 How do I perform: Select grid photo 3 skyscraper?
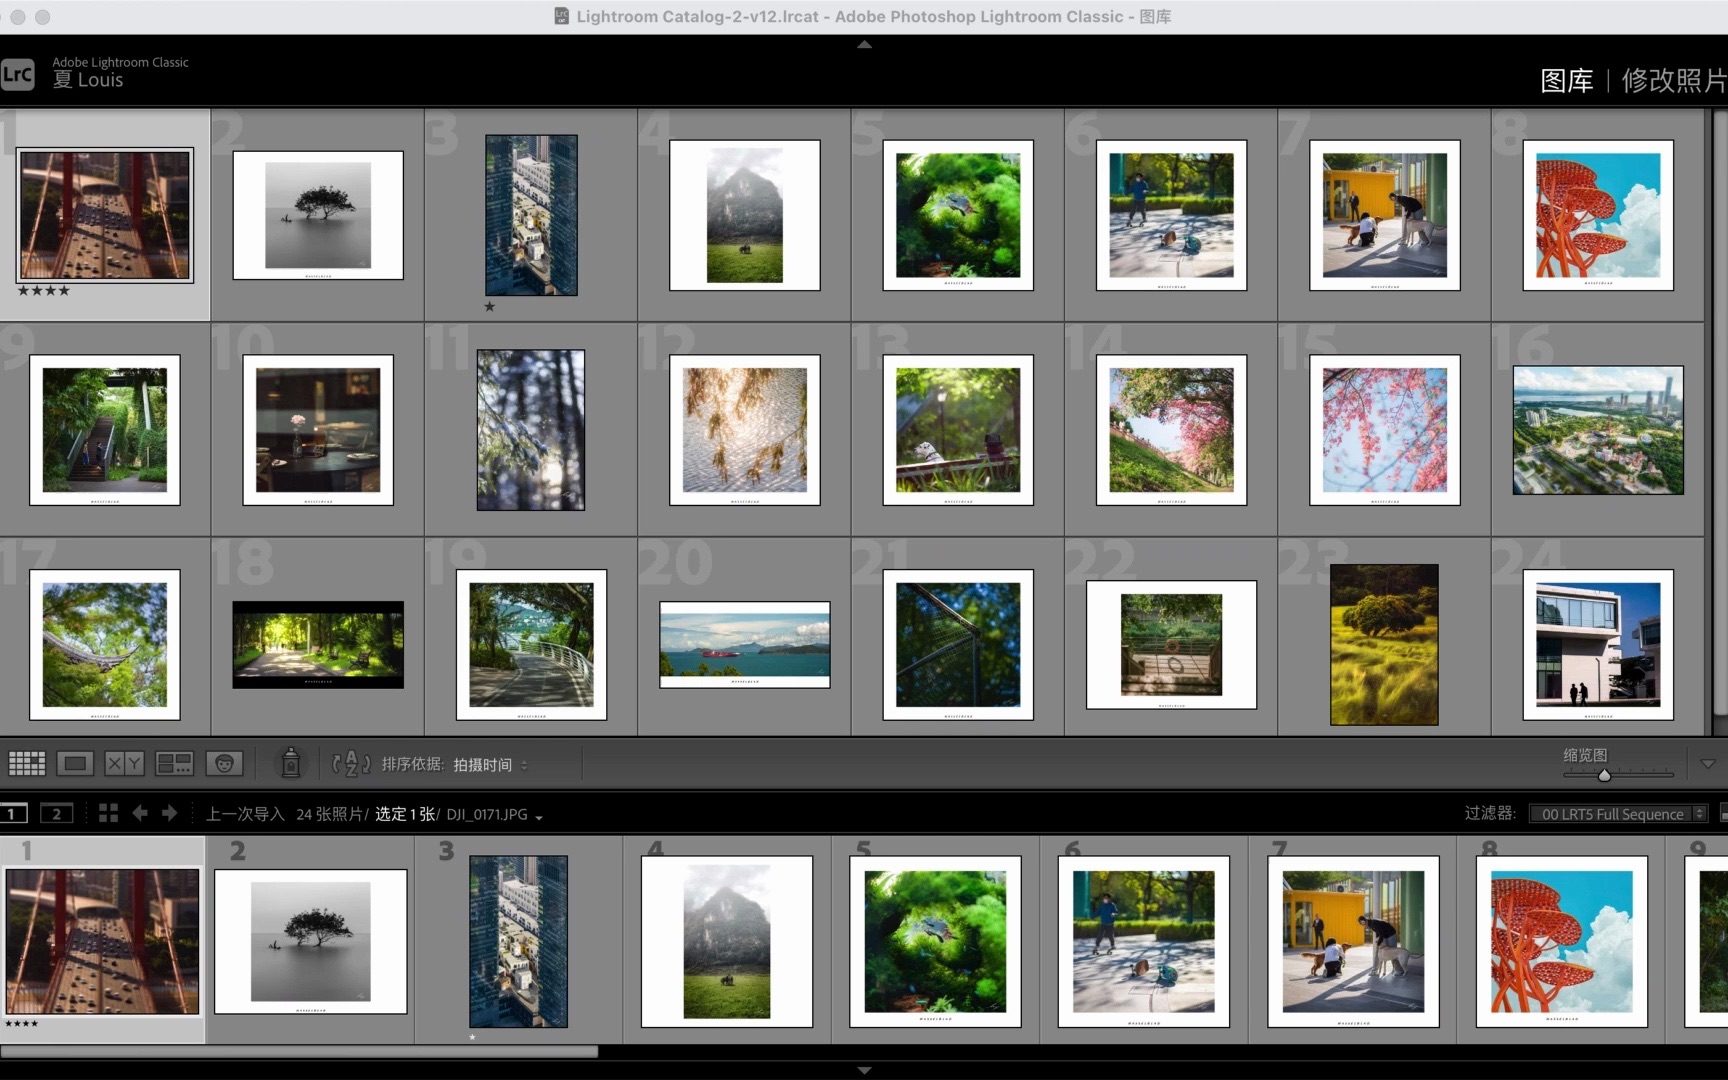531,215
